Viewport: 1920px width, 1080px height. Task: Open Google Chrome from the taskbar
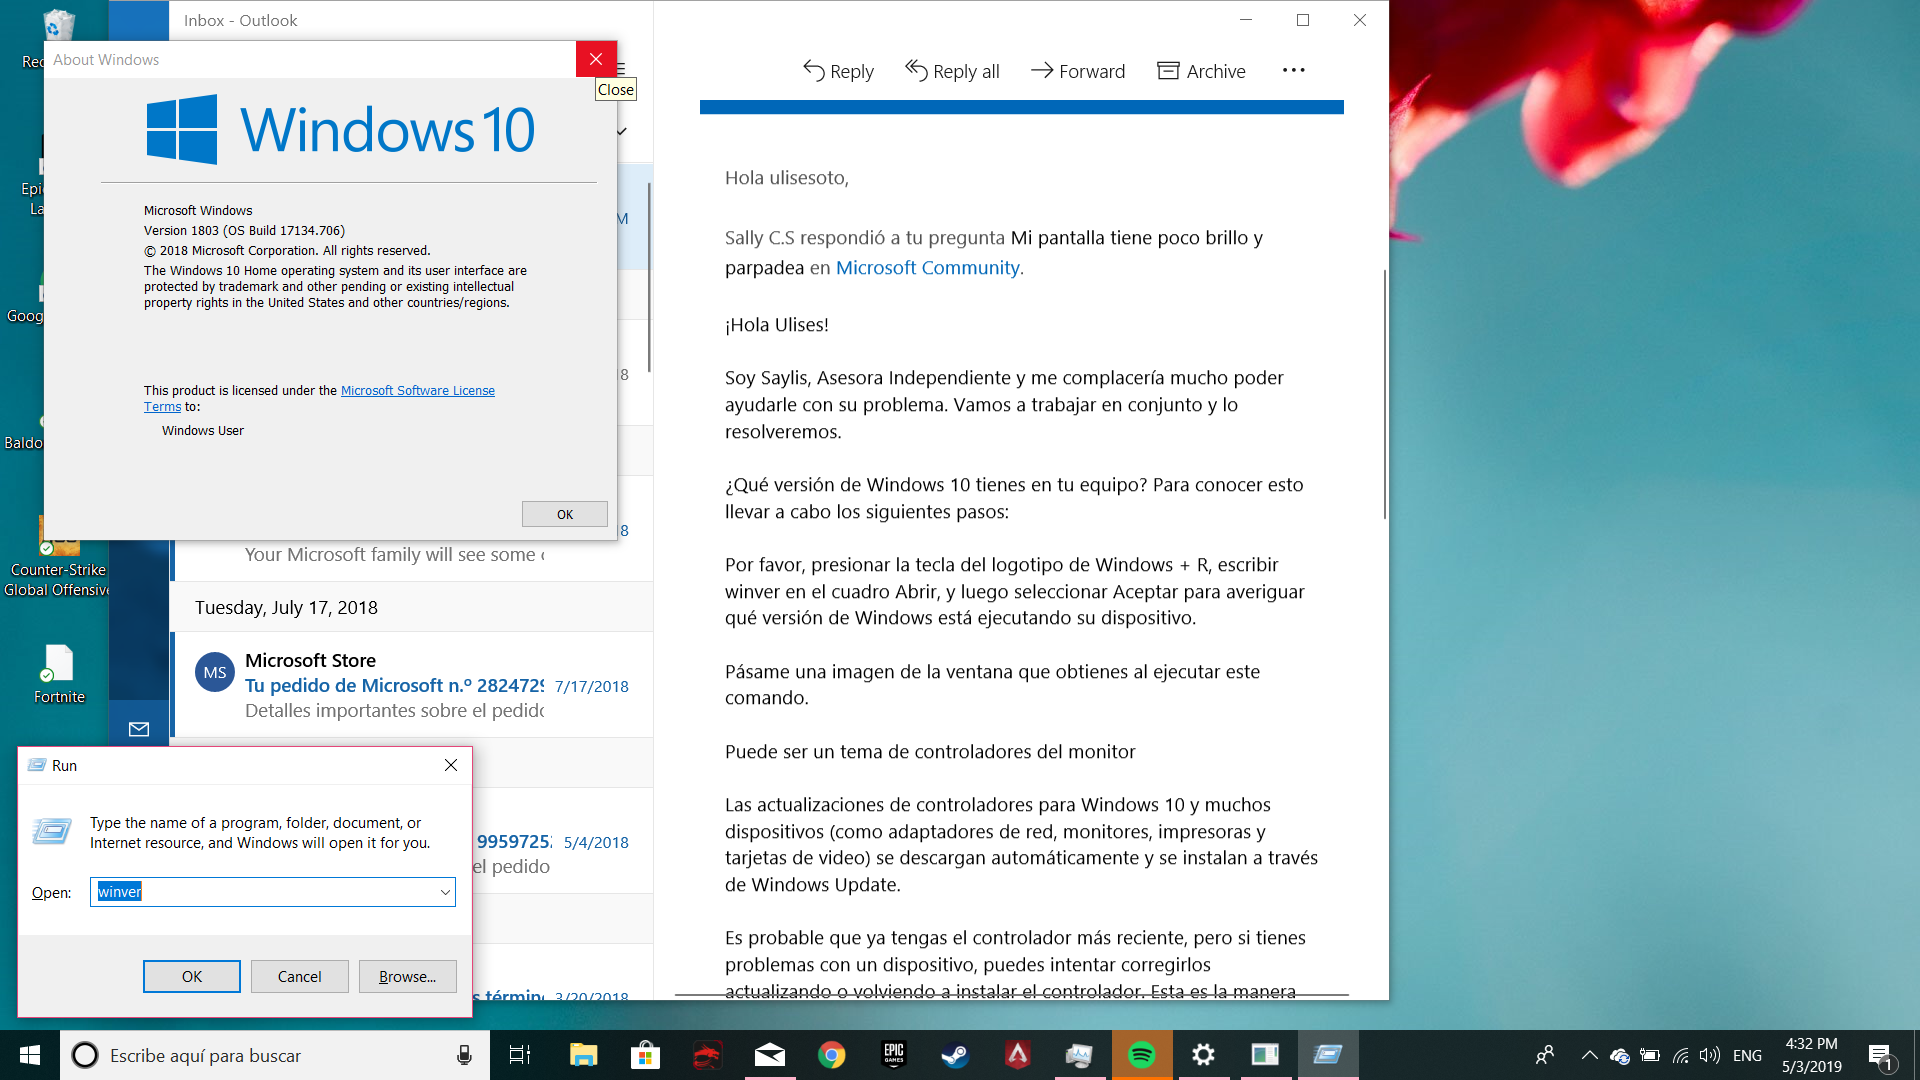point(832,1055)
